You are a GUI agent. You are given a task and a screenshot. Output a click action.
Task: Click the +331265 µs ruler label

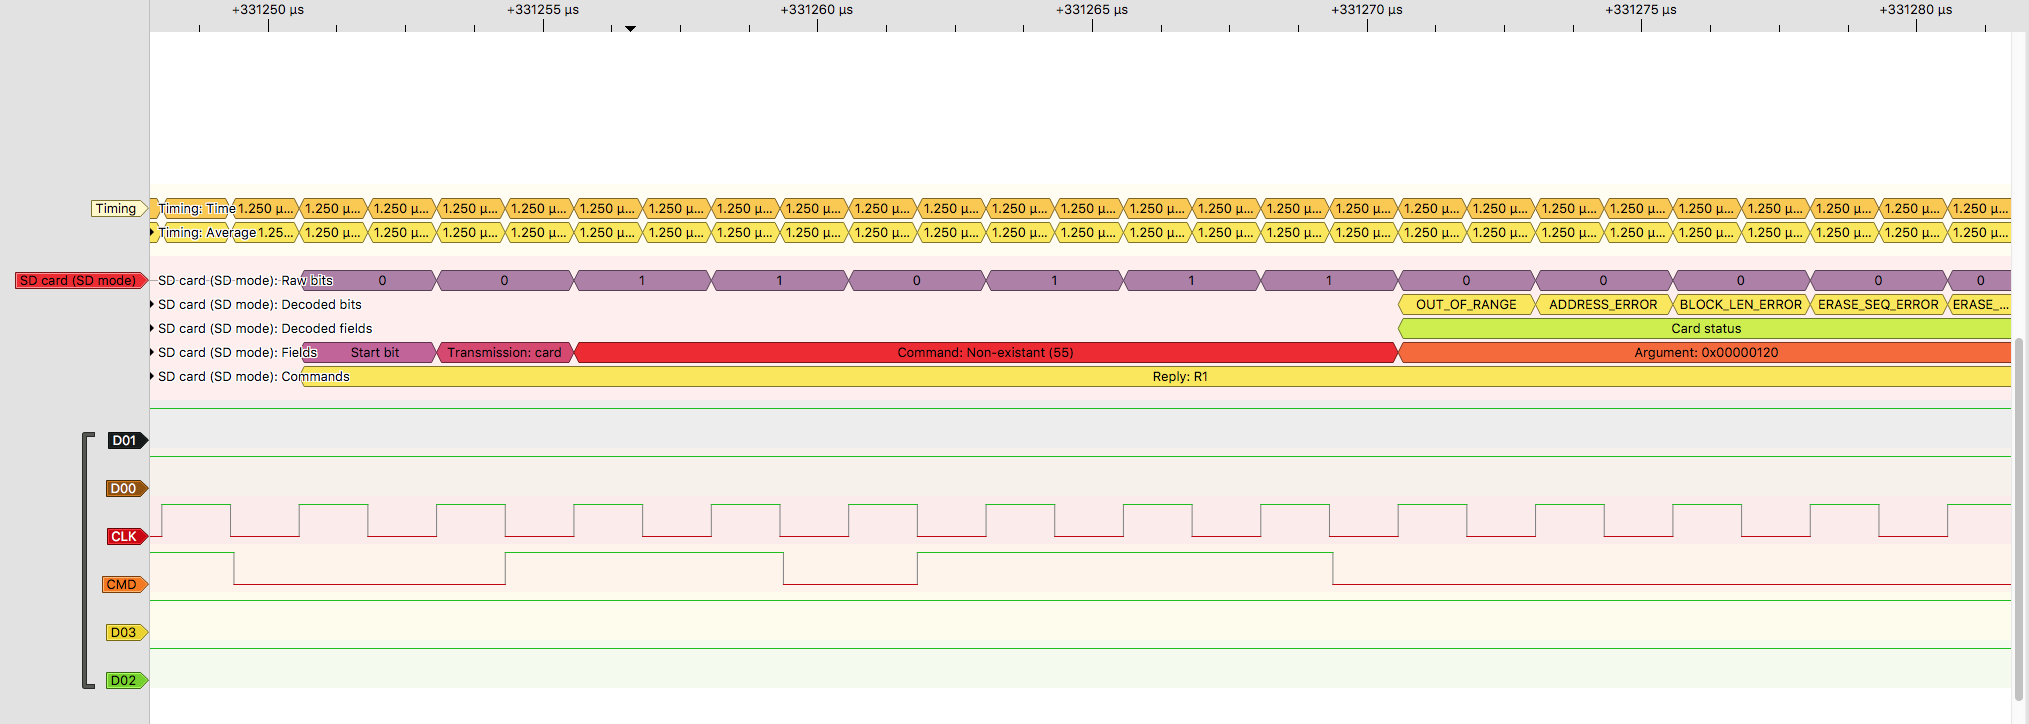coord(1092,10)
